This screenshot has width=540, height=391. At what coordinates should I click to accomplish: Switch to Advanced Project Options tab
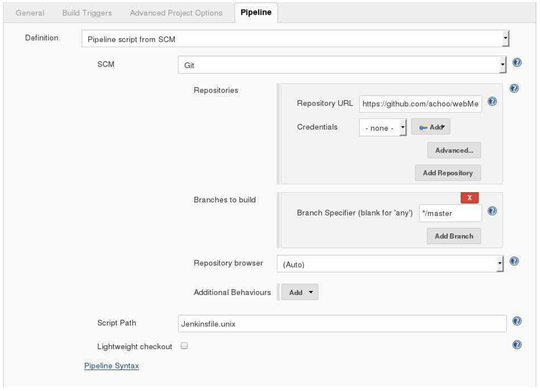click(x=176, y=13)
